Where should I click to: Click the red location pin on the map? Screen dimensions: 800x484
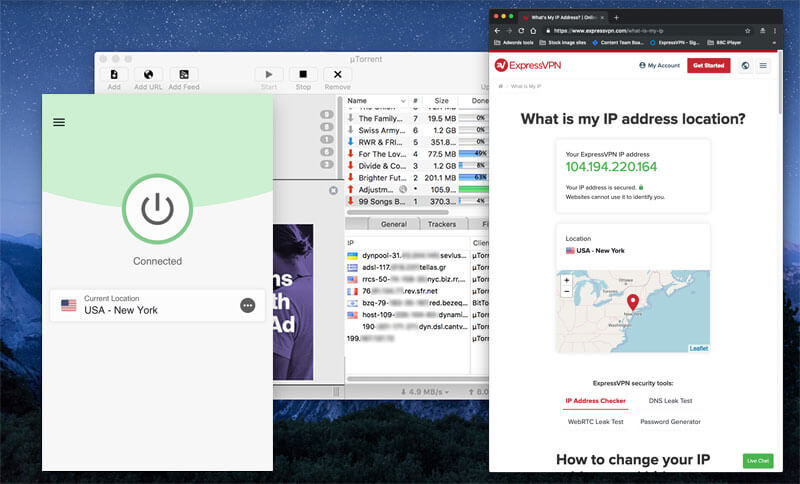pyautogui.click(x=633, y=302)
